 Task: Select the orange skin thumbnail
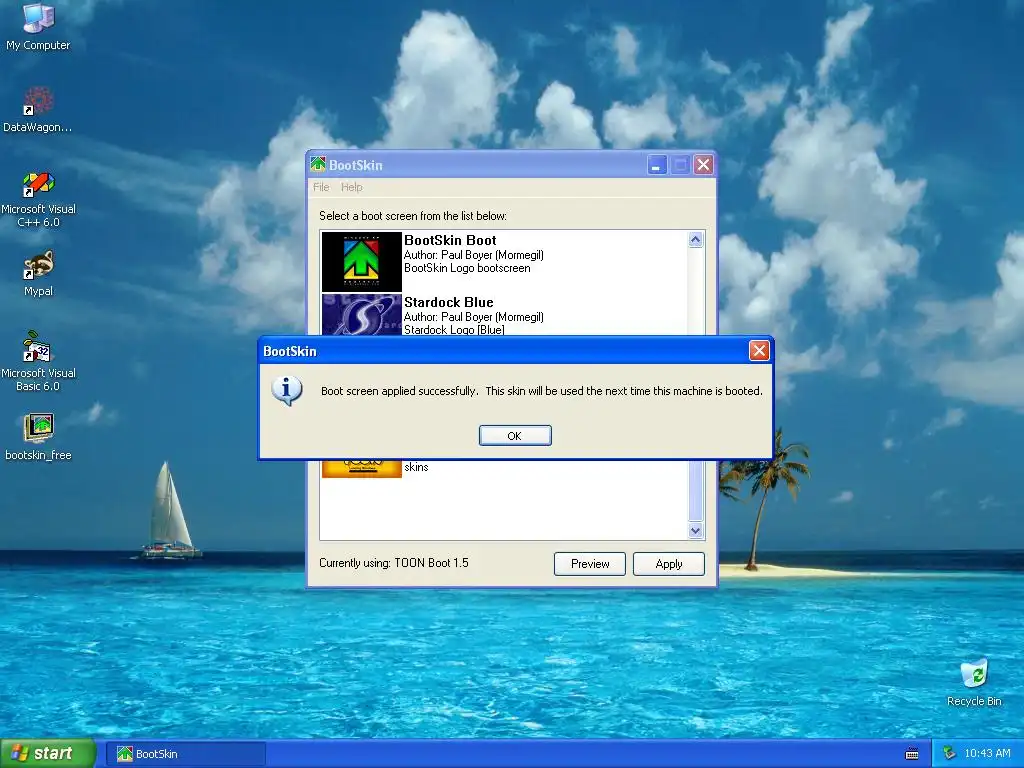coord(361,468)
